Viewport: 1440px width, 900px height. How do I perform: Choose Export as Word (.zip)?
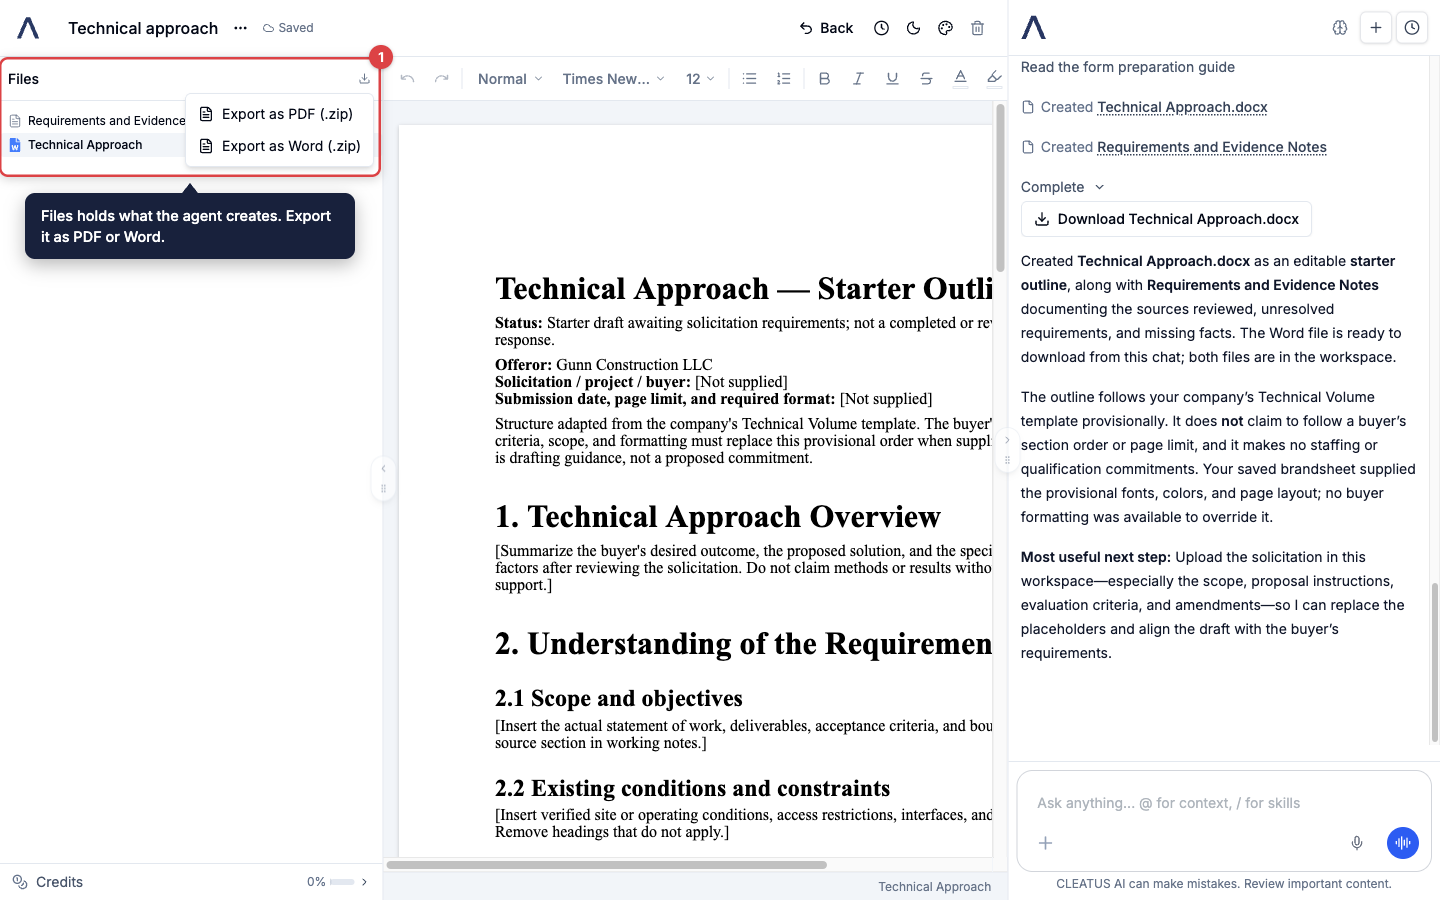[280, 146]
